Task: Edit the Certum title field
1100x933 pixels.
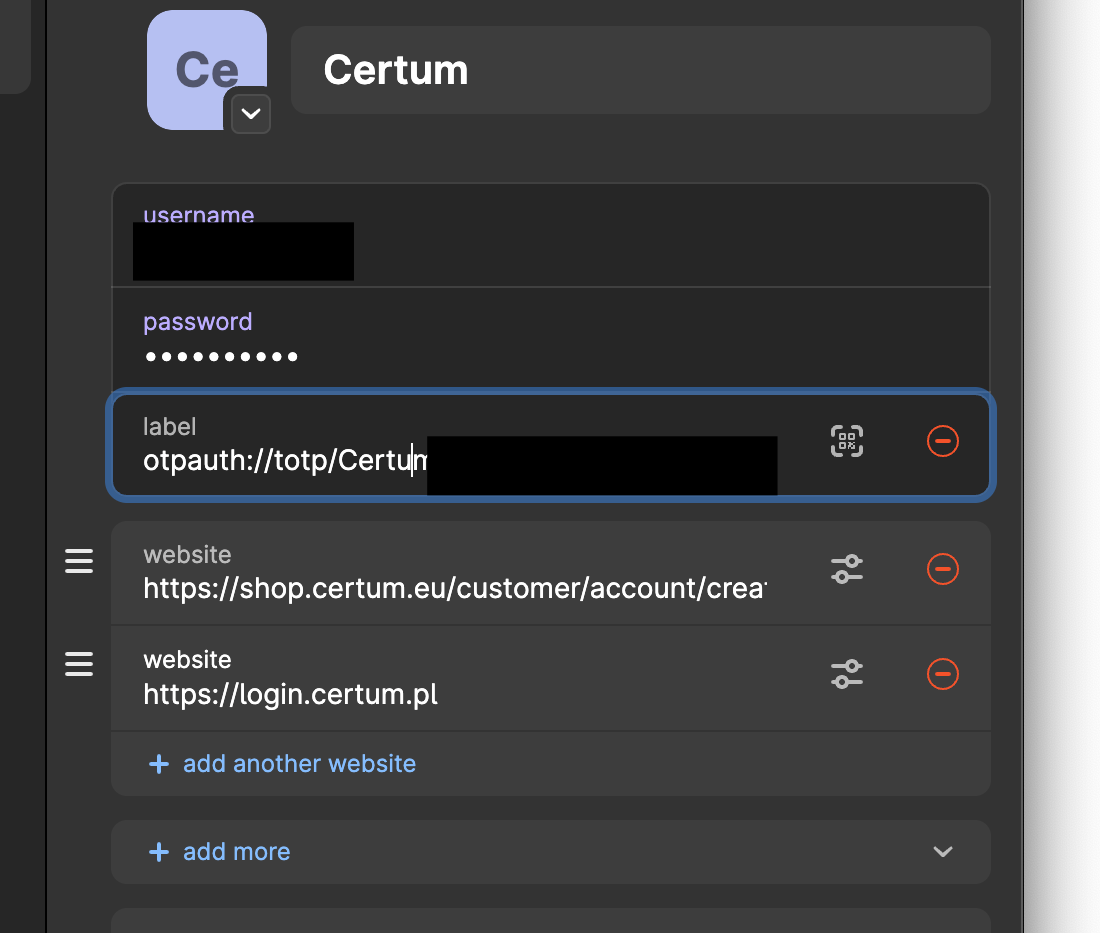Action: pyautogui.click(x=640, y=70)
